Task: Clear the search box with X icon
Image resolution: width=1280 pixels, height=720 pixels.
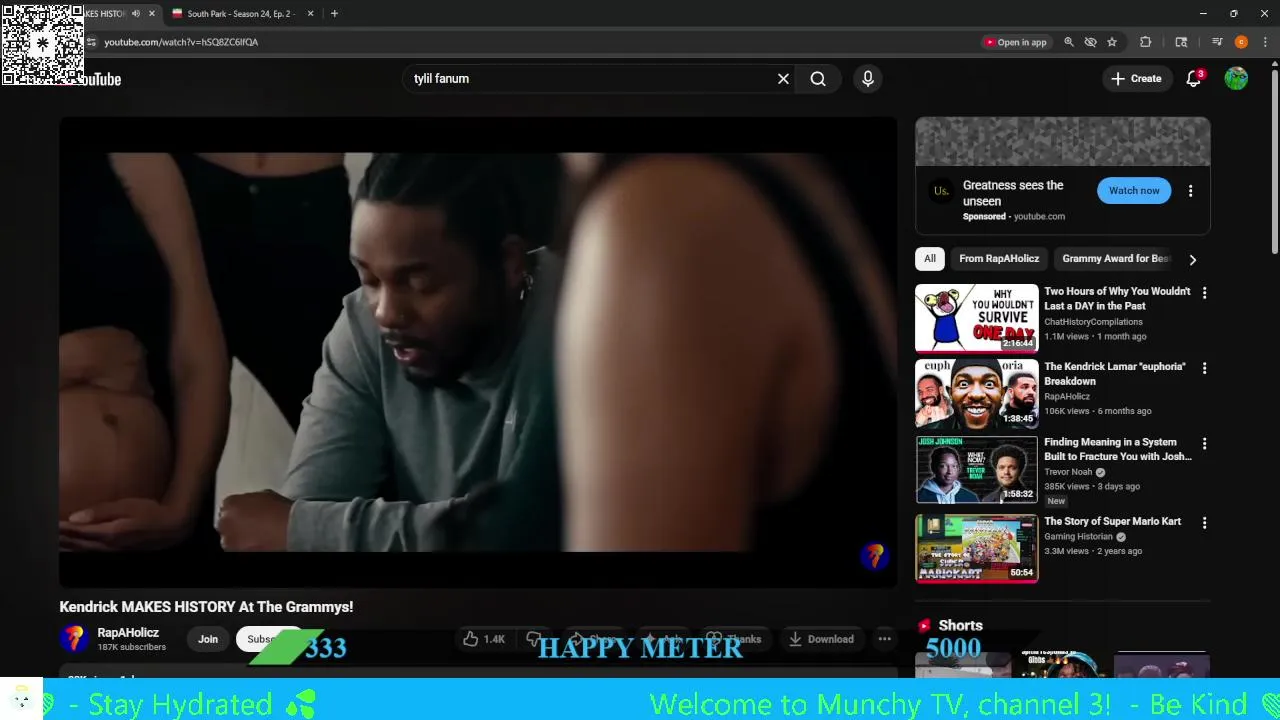Action: (x=783, y=79)
